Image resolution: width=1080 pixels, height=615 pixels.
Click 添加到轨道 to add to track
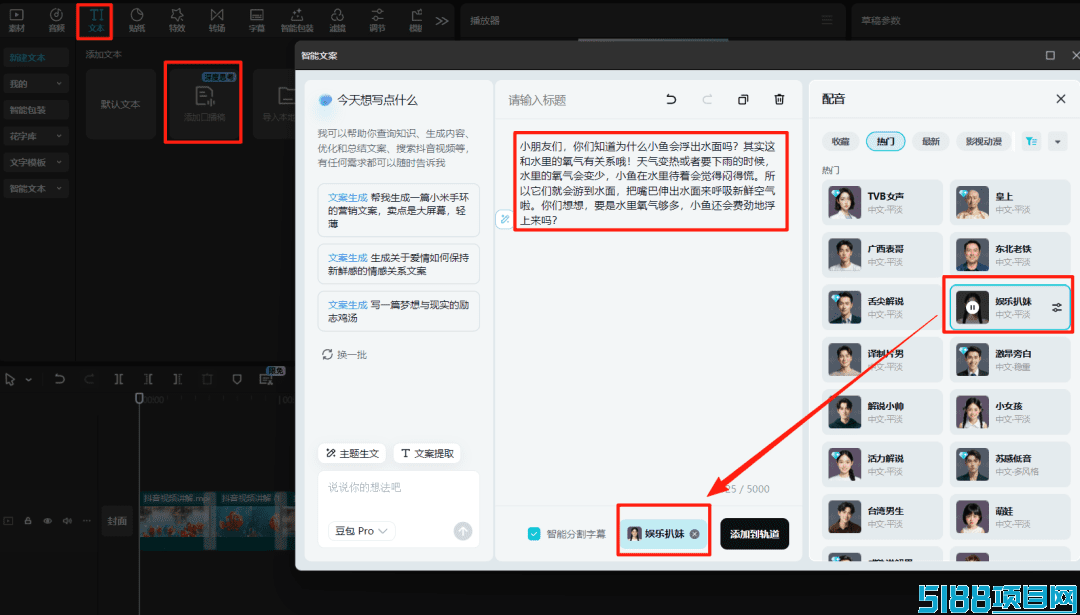[x=754, y=534]
